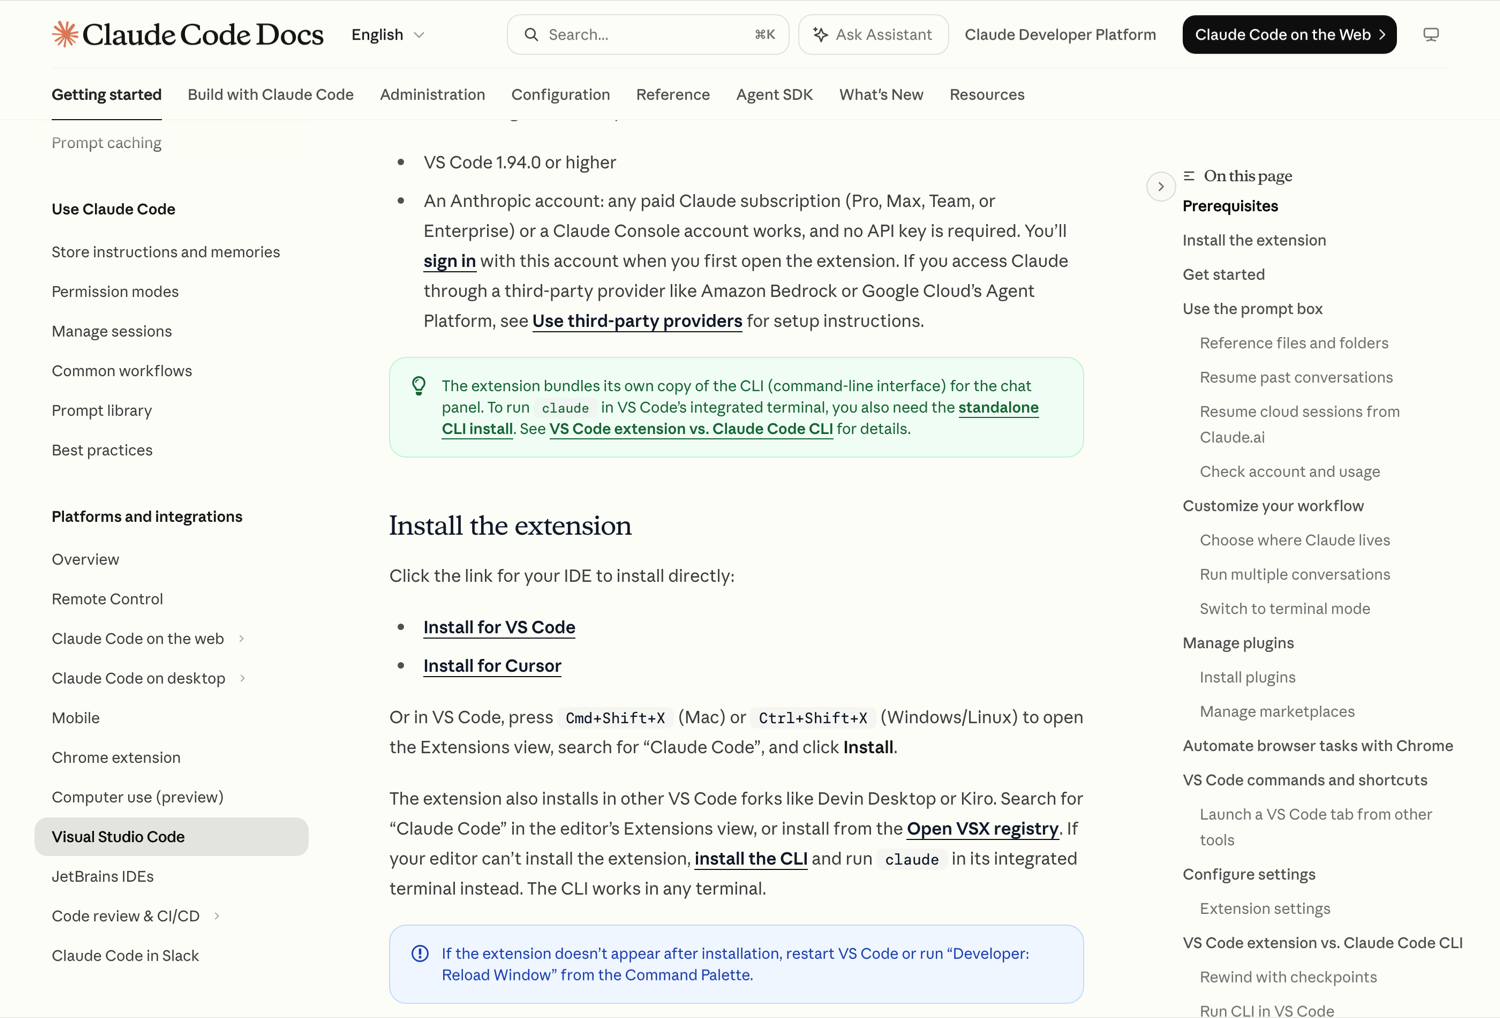Image resolution: width=1500 pixels, height=1018 pixels.
Task: Click the Claude Code Docs starburst logo
Action: [x=65, y=34]
